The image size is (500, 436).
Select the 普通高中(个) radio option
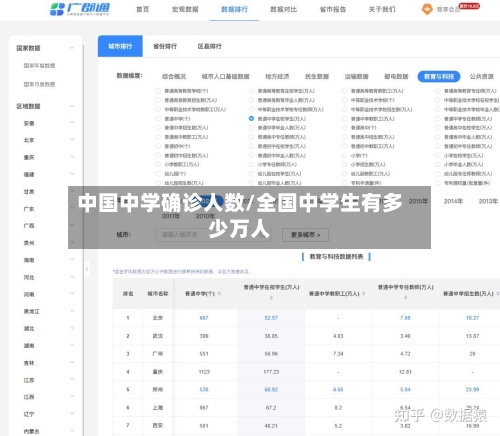[345, 128]
